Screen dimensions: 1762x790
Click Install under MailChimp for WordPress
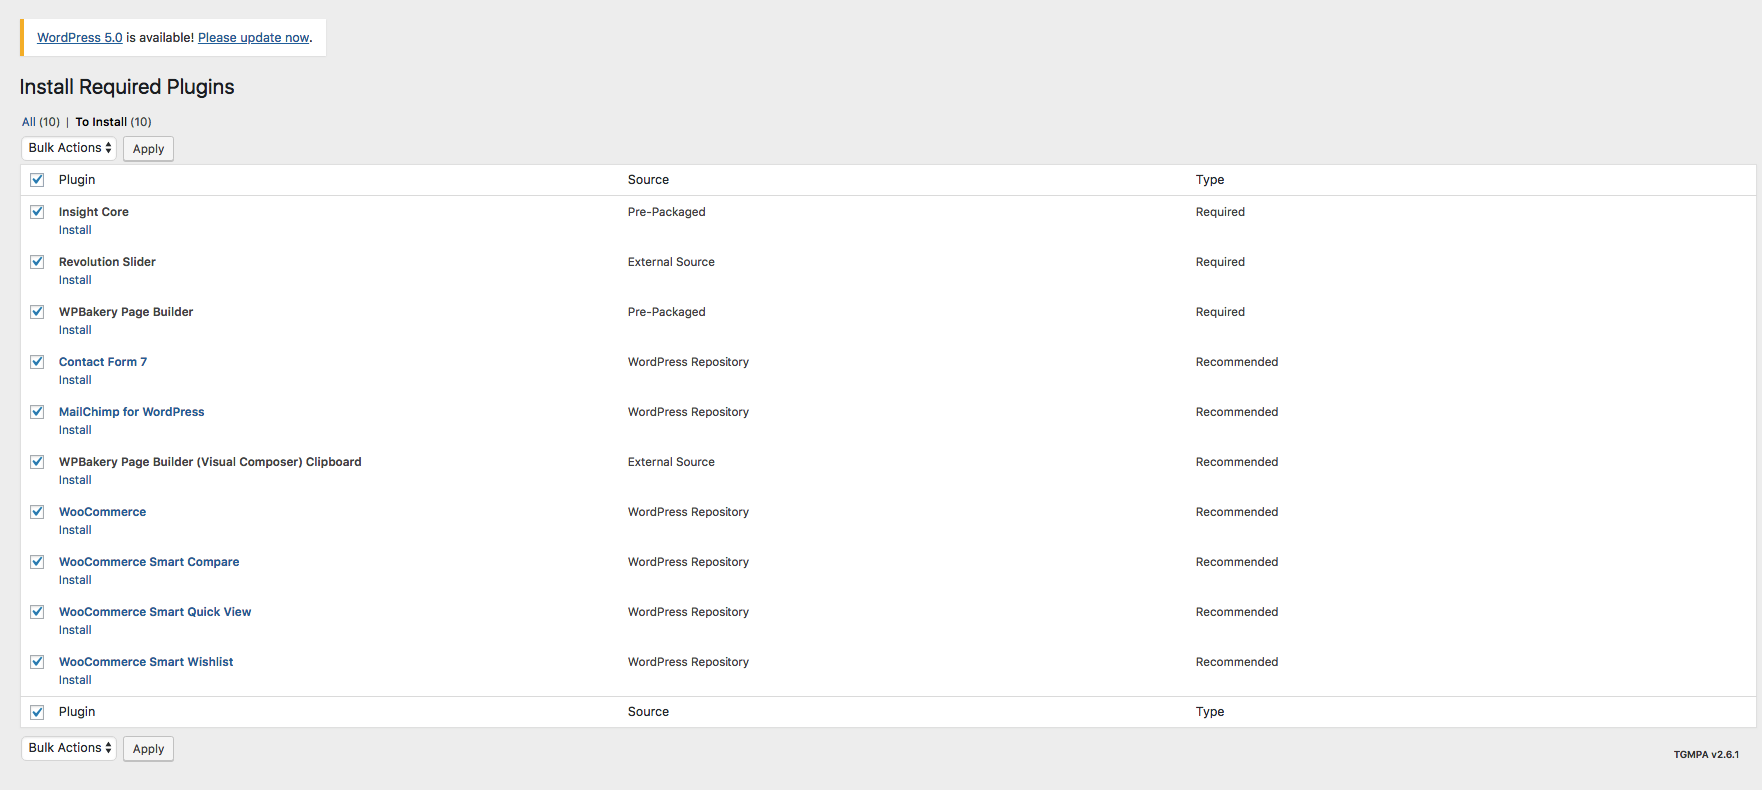(x=75, y=430)
